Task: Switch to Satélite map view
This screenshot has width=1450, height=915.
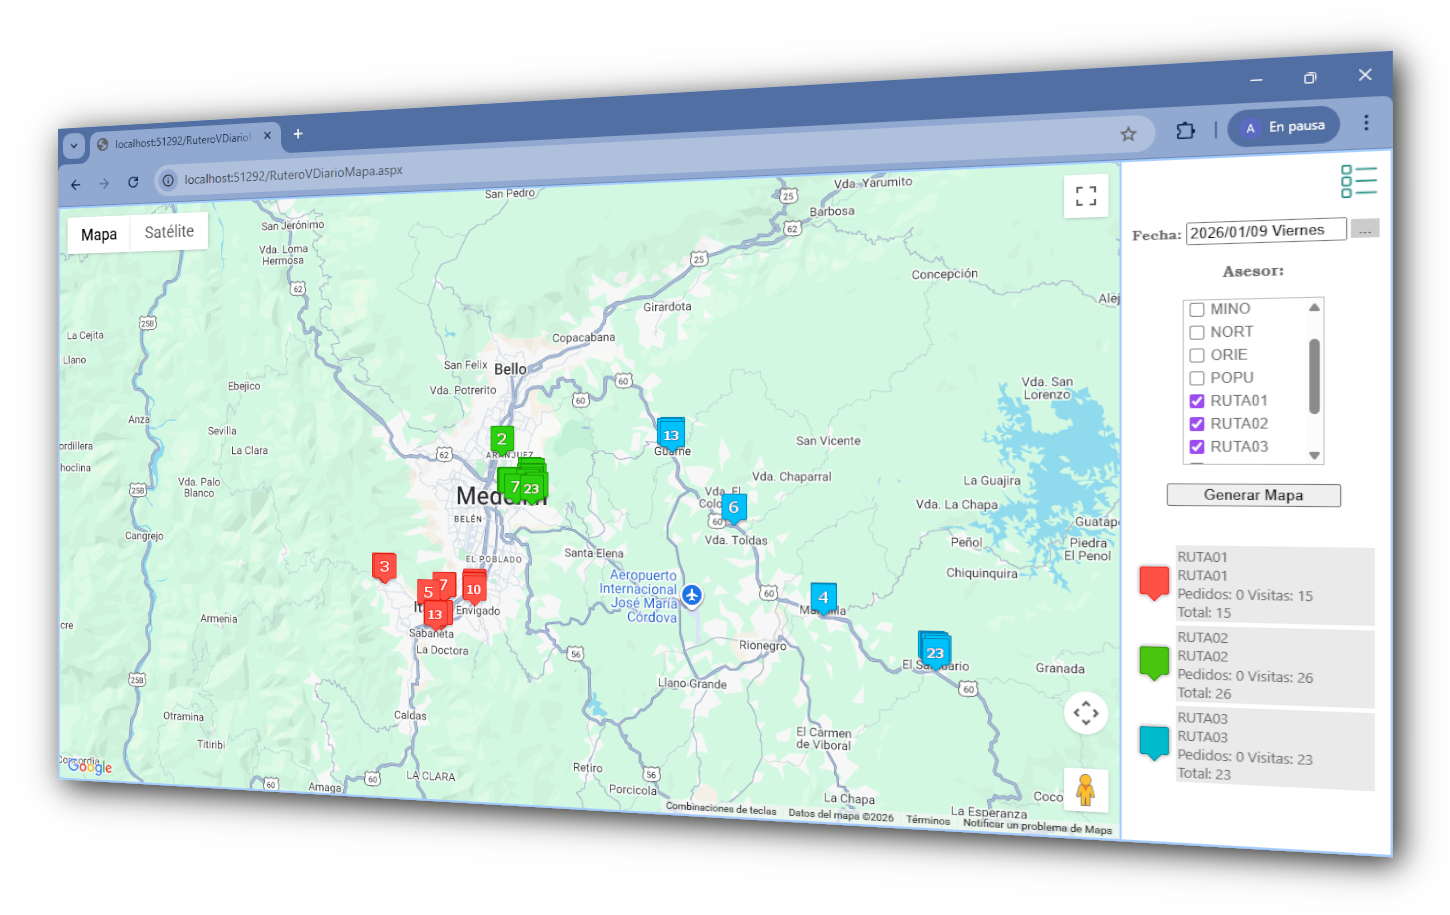Action: pyautogui.click(x=169, y=232)
